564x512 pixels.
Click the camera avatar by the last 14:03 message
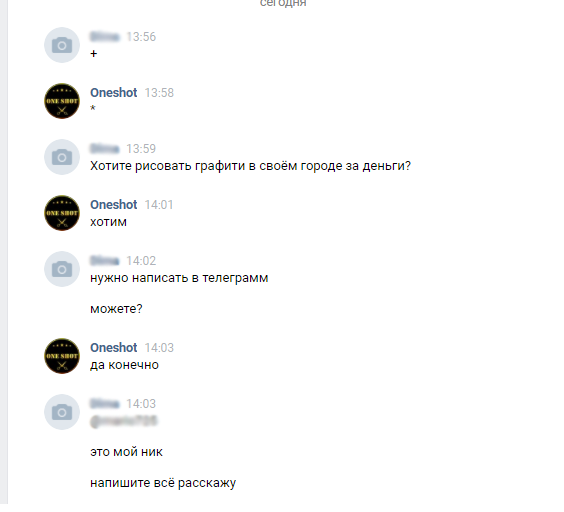[x=62, y=412]
